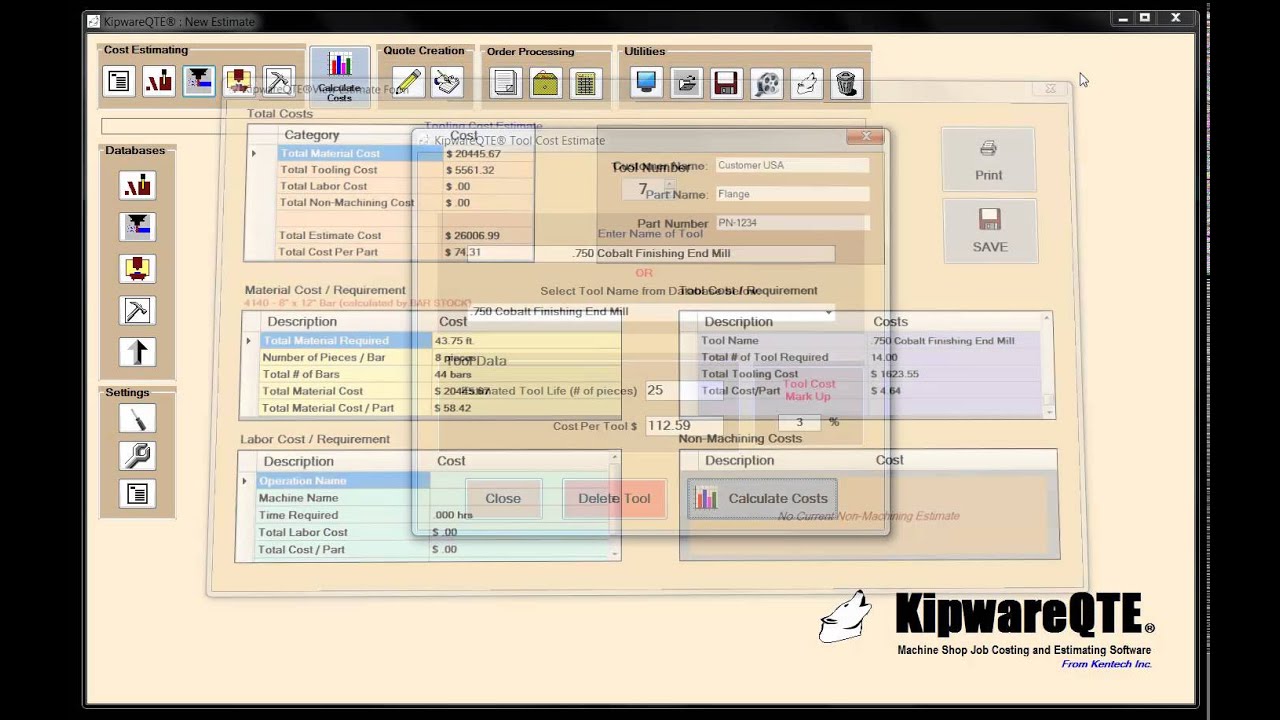This screenshot has height=720, width=1280.
Task: Select Total Material Cost / Part row
Action: point(430,408)
